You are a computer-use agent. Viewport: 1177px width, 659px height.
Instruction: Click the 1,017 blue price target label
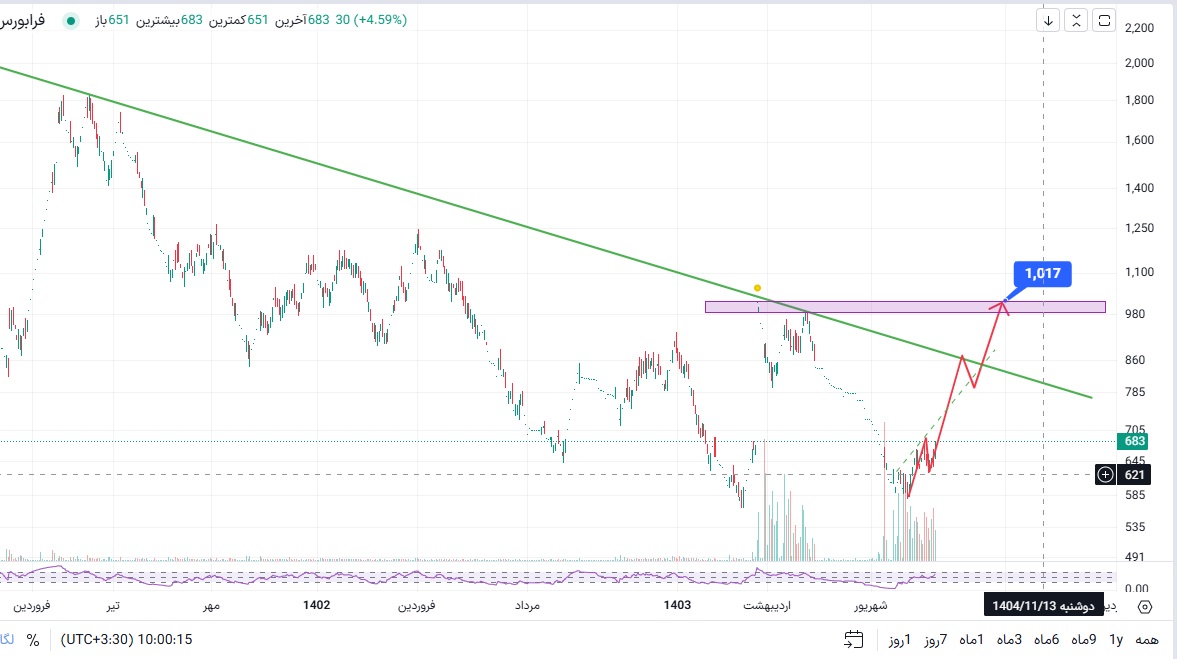(1043, 273)
